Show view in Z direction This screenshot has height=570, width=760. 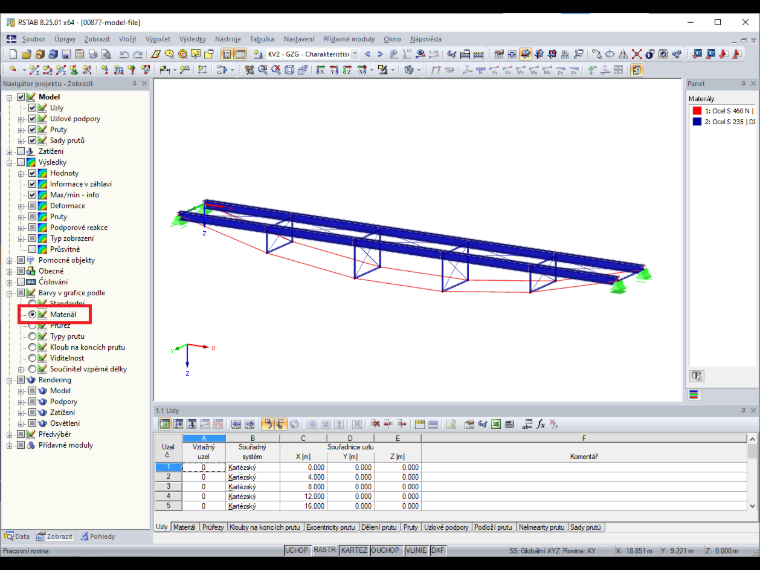347,70
